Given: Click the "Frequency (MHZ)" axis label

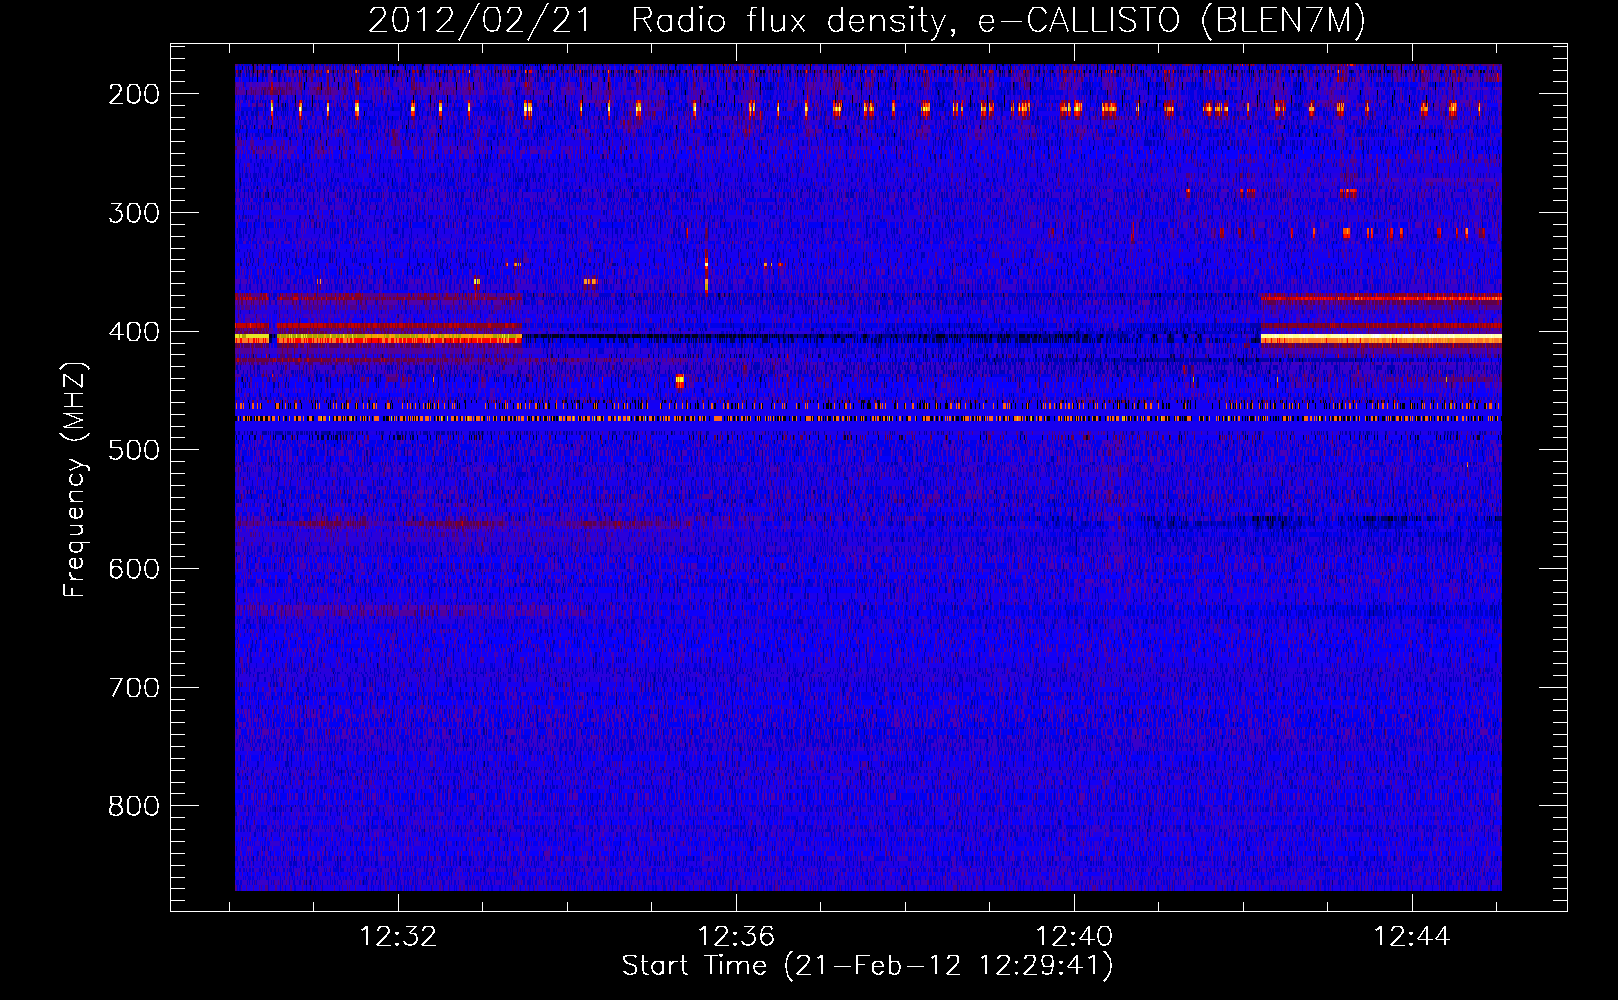Looking at the screenshot, I should (x=75, y=479).
